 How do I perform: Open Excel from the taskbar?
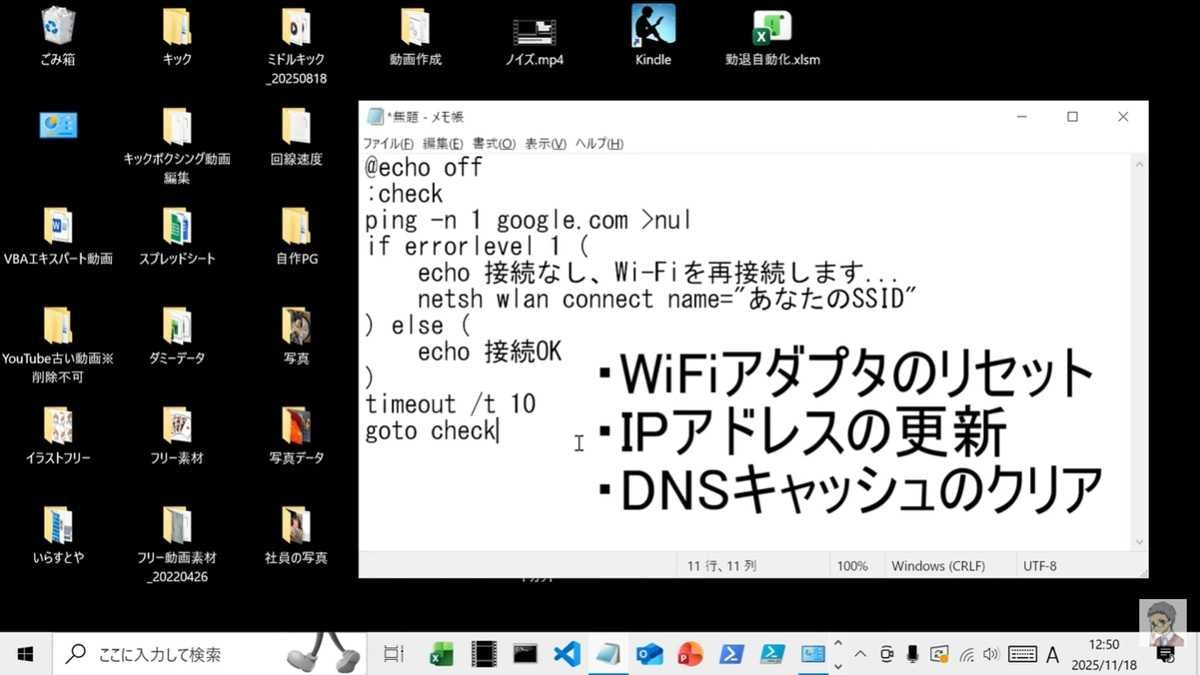(441, 655)
